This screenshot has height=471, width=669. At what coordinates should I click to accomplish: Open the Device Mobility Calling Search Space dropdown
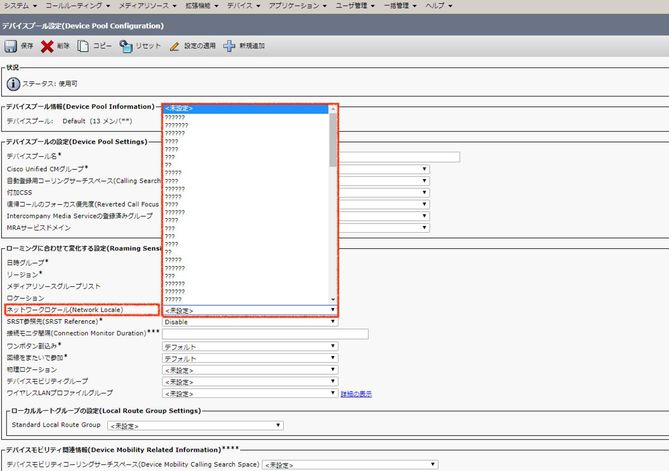click(x=350, y=465)
